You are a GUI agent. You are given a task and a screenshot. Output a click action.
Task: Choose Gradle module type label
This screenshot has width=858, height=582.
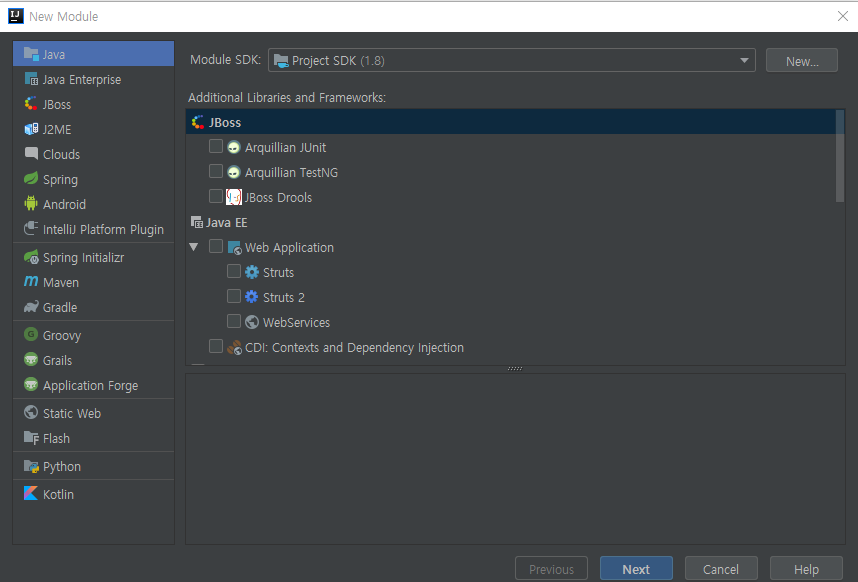tap(60, 307)
